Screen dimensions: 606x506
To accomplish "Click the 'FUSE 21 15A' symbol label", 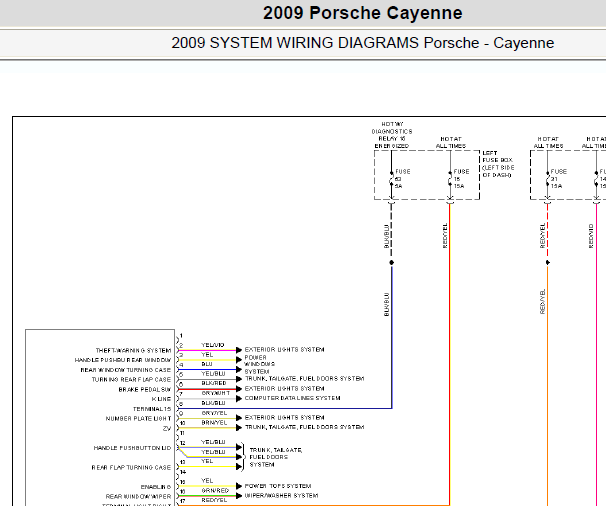I will [558, 179].
